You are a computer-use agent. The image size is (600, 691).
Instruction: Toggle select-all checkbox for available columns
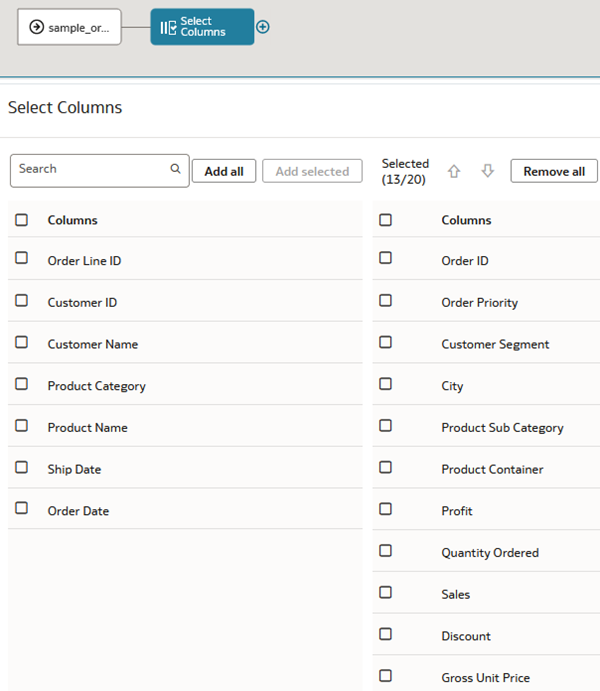pos(22,220)
